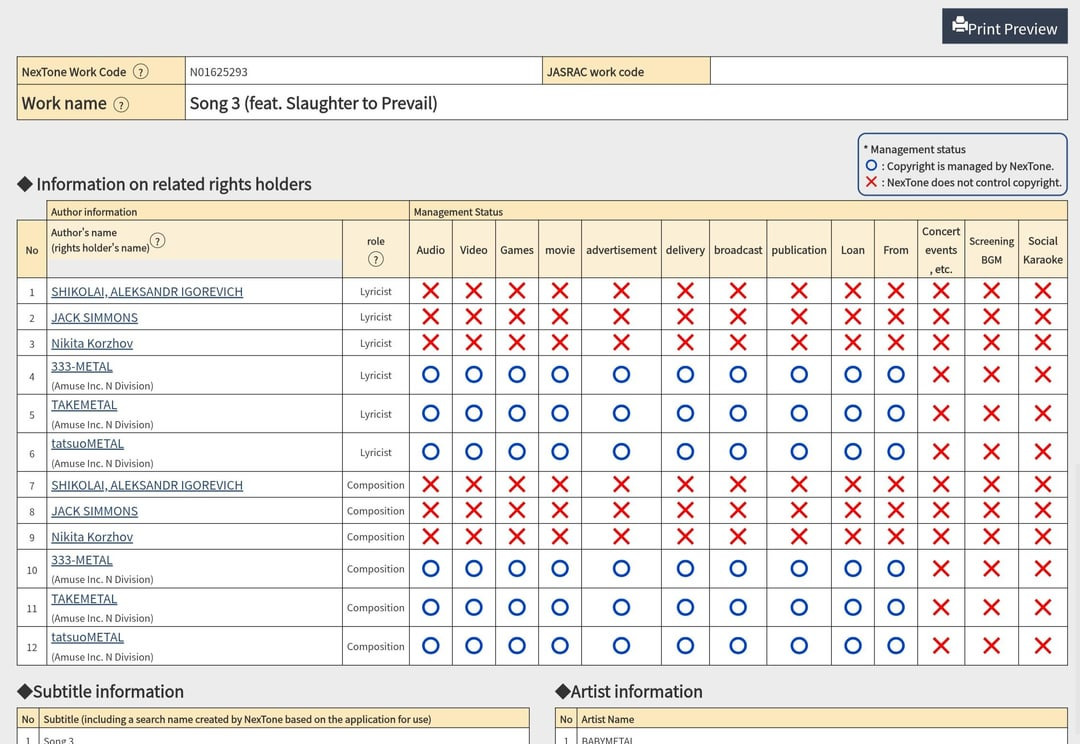The image size is (1080, 744).
Task: Open Nikita Korzhov composition link in row 9
Action: coord(92,537)
